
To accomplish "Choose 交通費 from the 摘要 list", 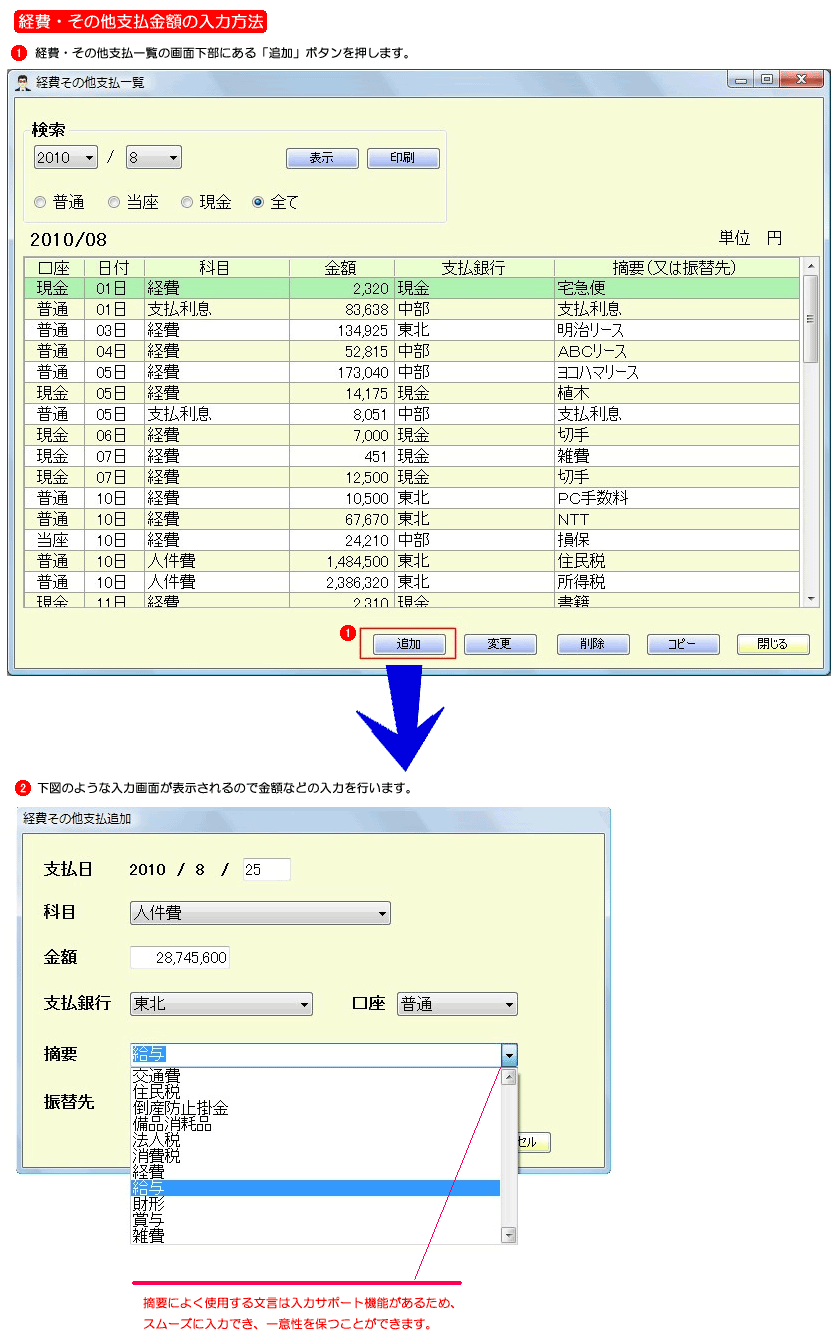I will pyautogui.click(x=315, y=1076).
